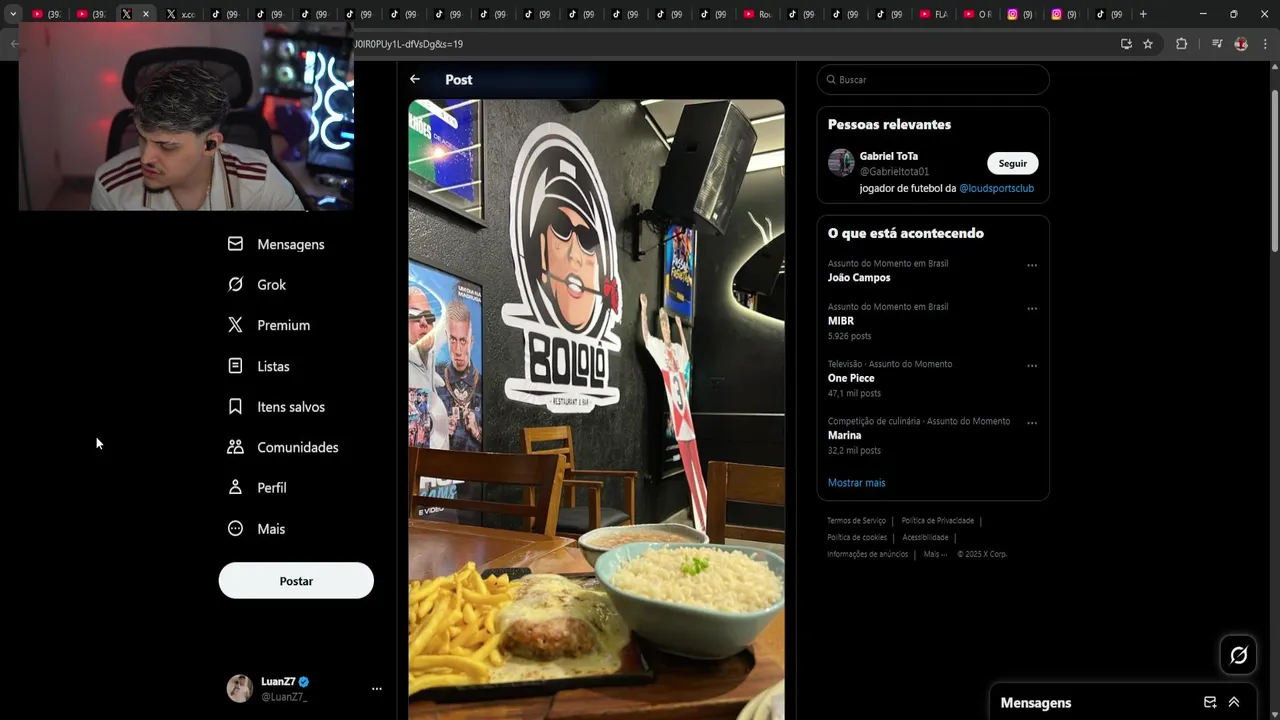Switch to the x.co browser tab
Screen dimensions: 1280x720
pos(181,14)
